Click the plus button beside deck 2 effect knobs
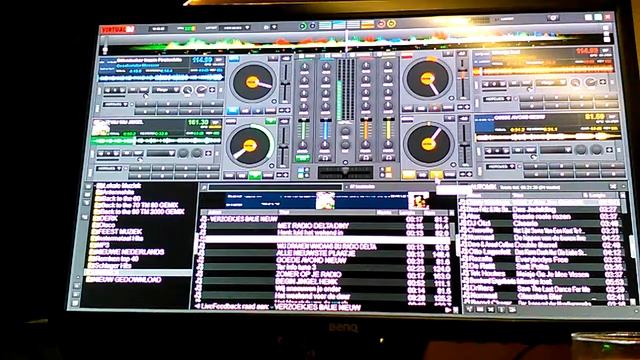The width and height of the screenshot is (640, 360). (x=602, y=82)
